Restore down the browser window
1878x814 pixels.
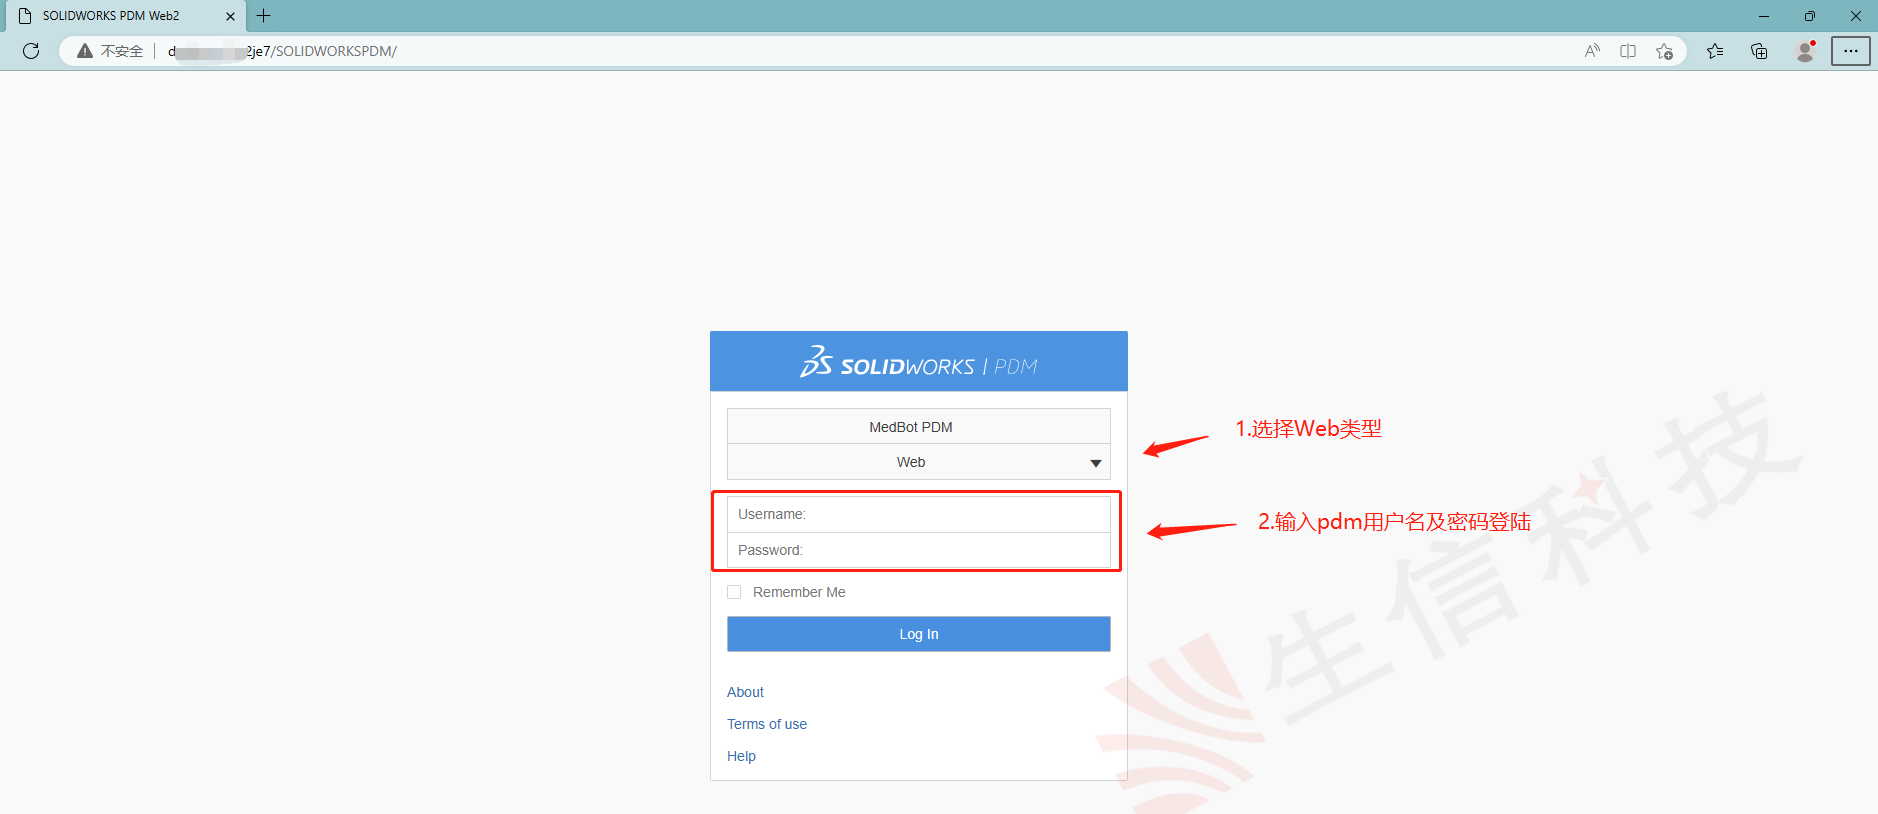(1809, 16)
